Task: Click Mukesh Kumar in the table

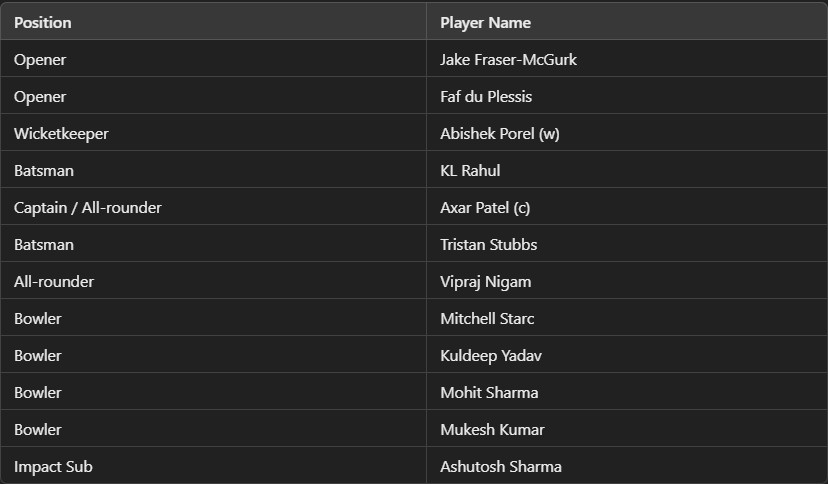Action: point(492,429)
